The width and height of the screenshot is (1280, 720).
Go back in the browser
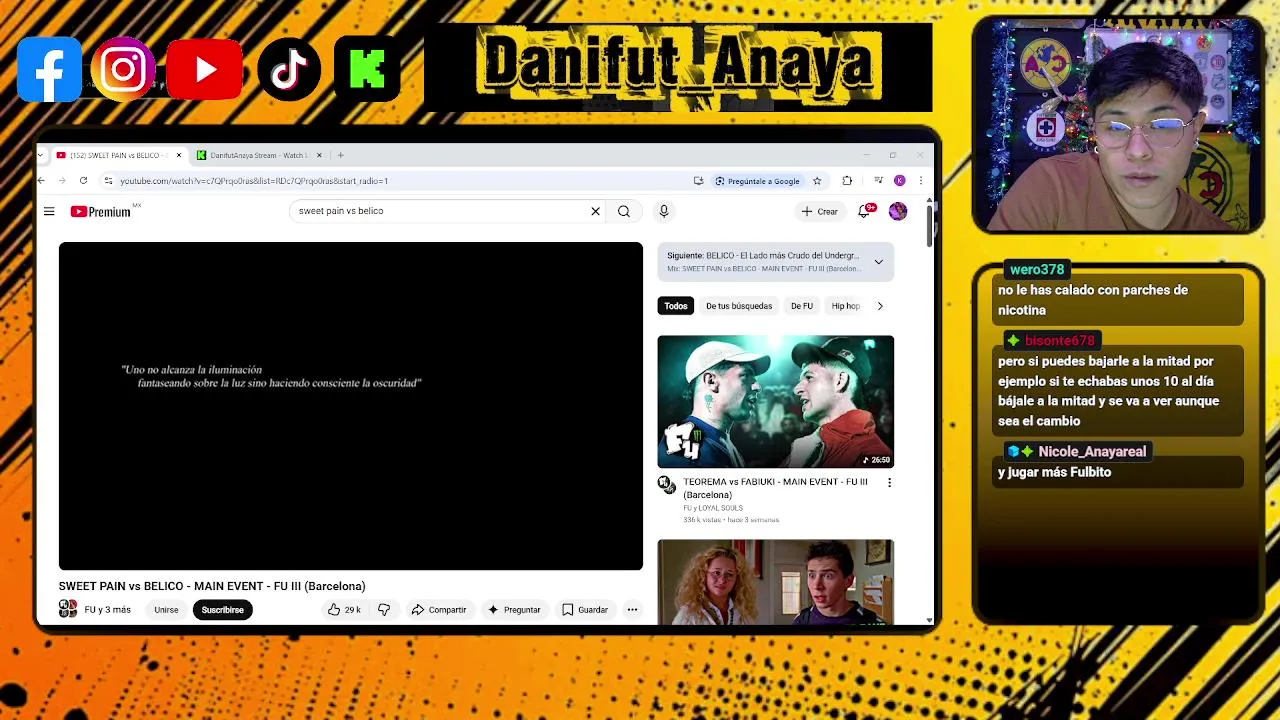(41, 181)
